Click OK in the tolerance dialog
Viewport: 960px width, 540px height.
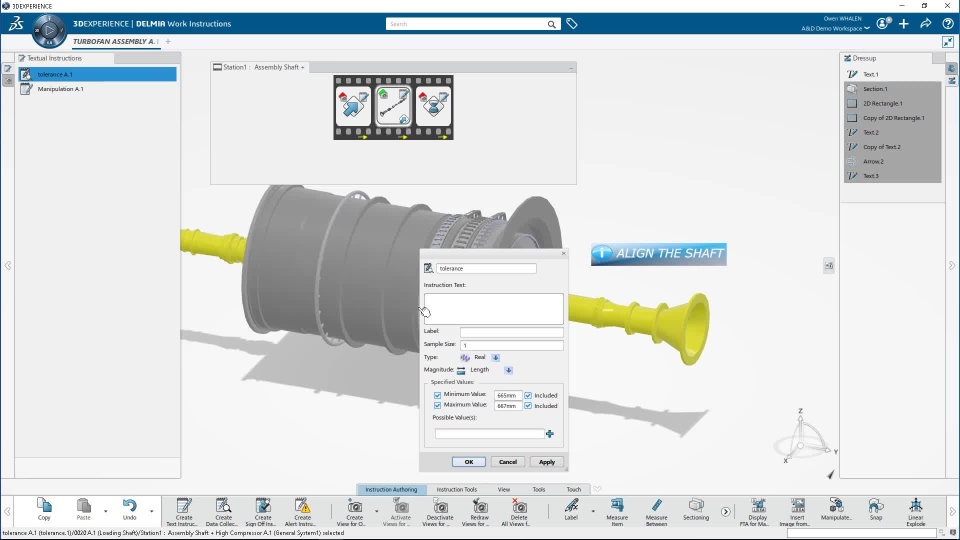(469, 462)
